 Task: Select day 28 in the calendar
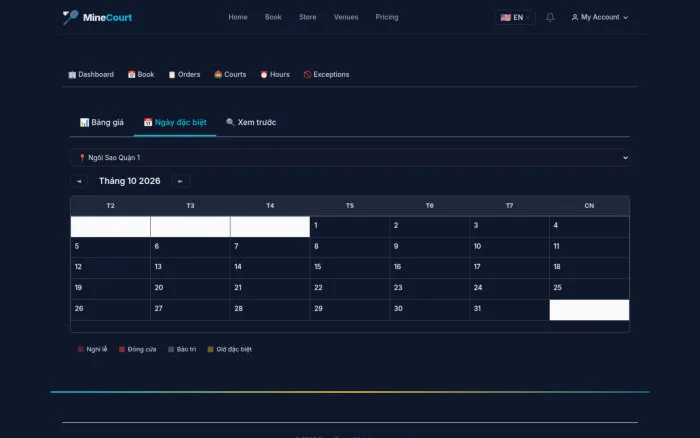click(270, 310)
